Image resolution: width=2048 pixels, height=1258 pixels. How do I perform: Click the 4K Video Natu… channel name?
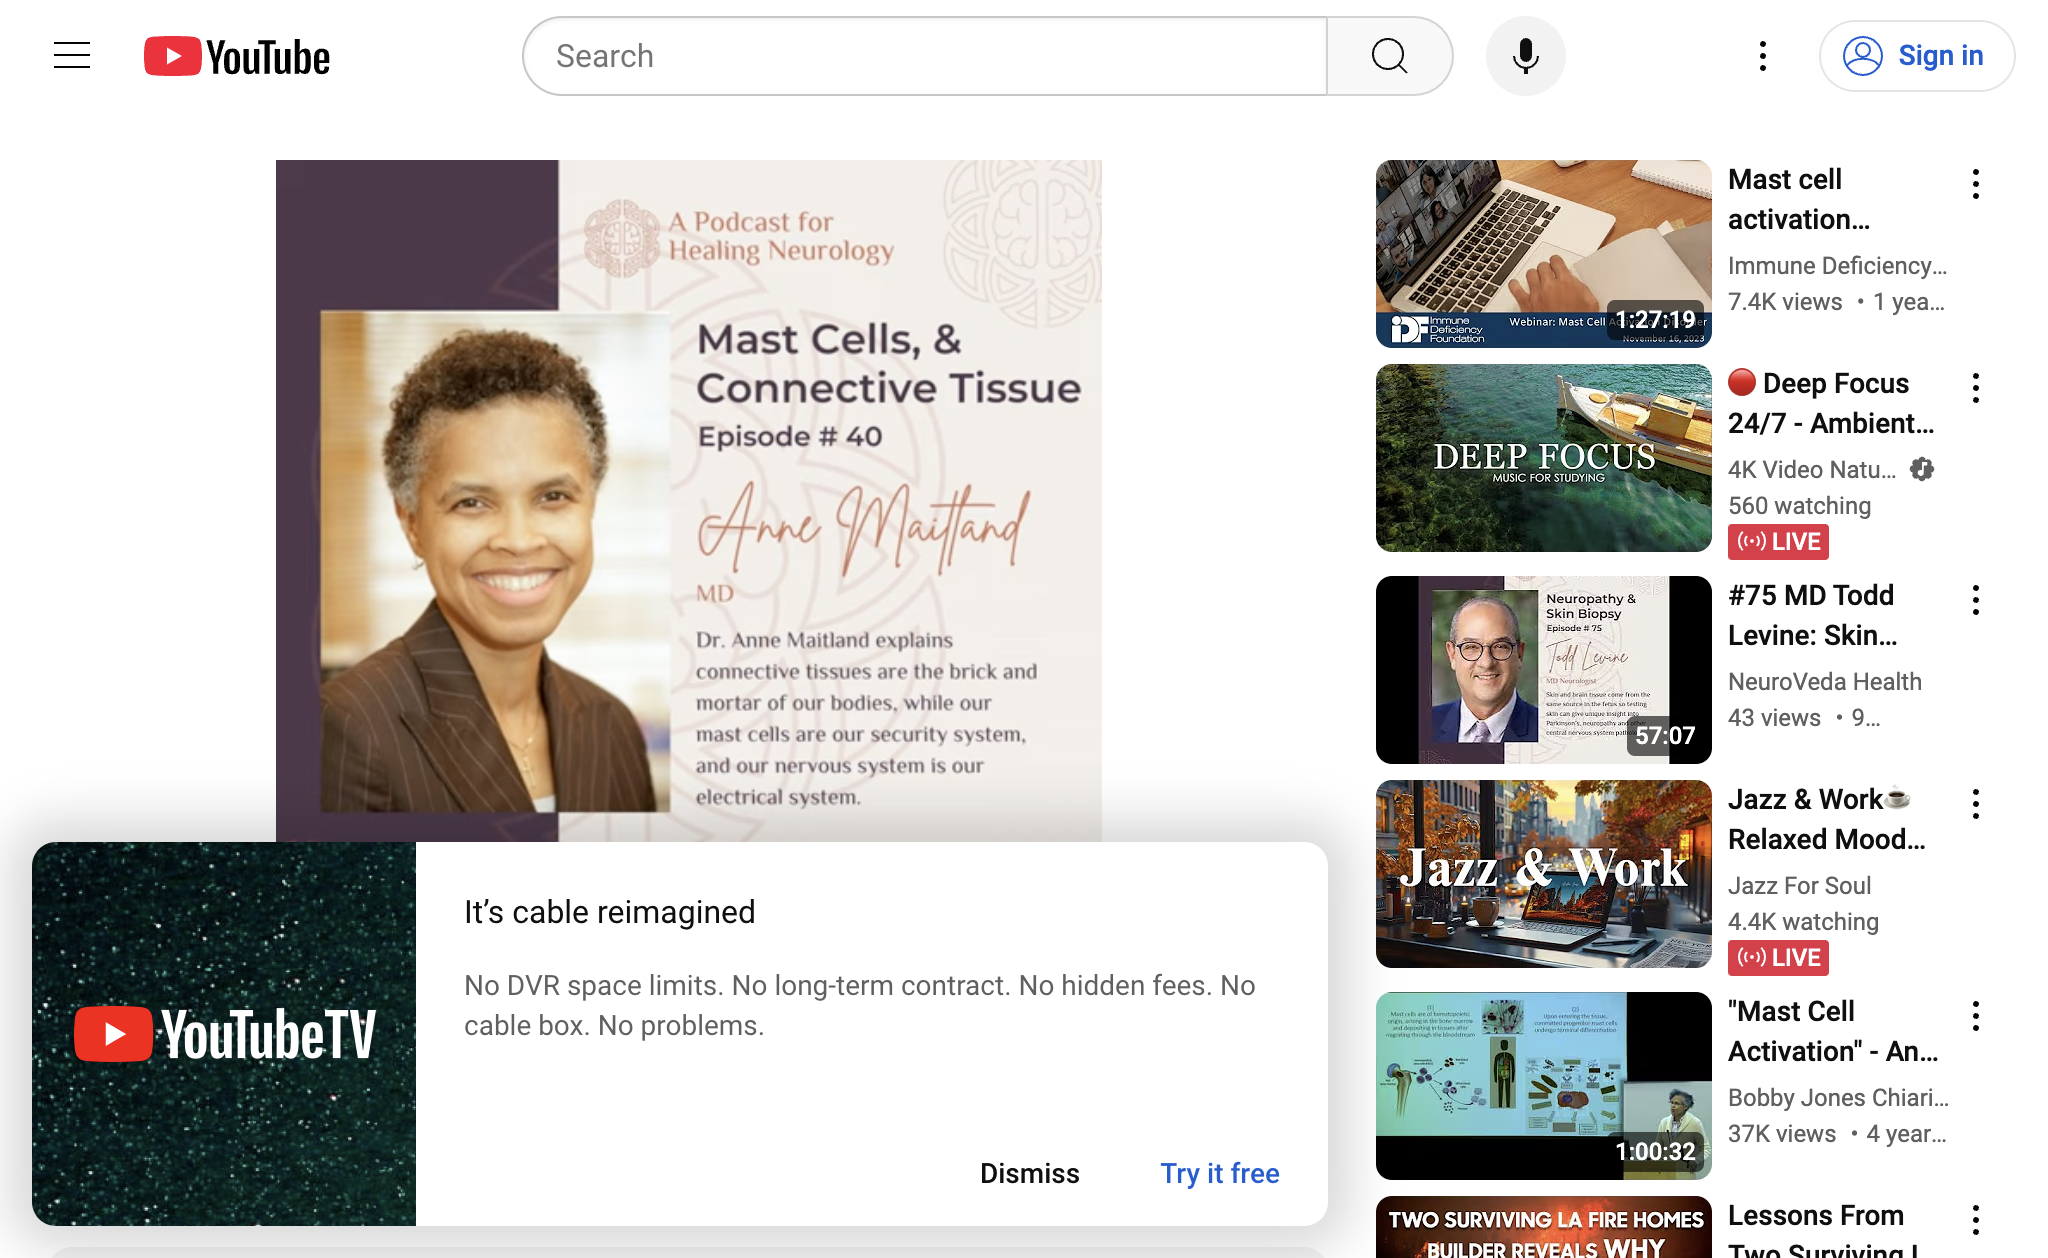click(x=1812, y=470)
